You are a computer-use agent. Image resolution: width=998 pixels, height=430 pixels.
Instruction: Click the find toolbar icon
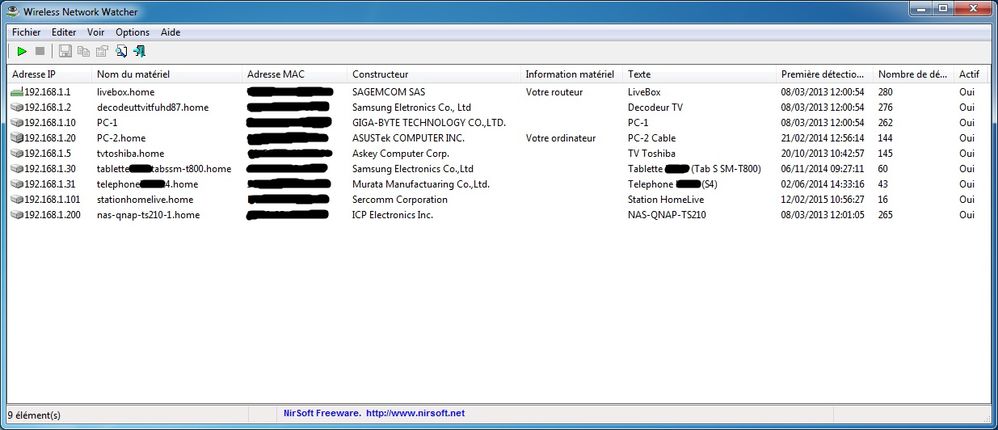pos(122,52)
